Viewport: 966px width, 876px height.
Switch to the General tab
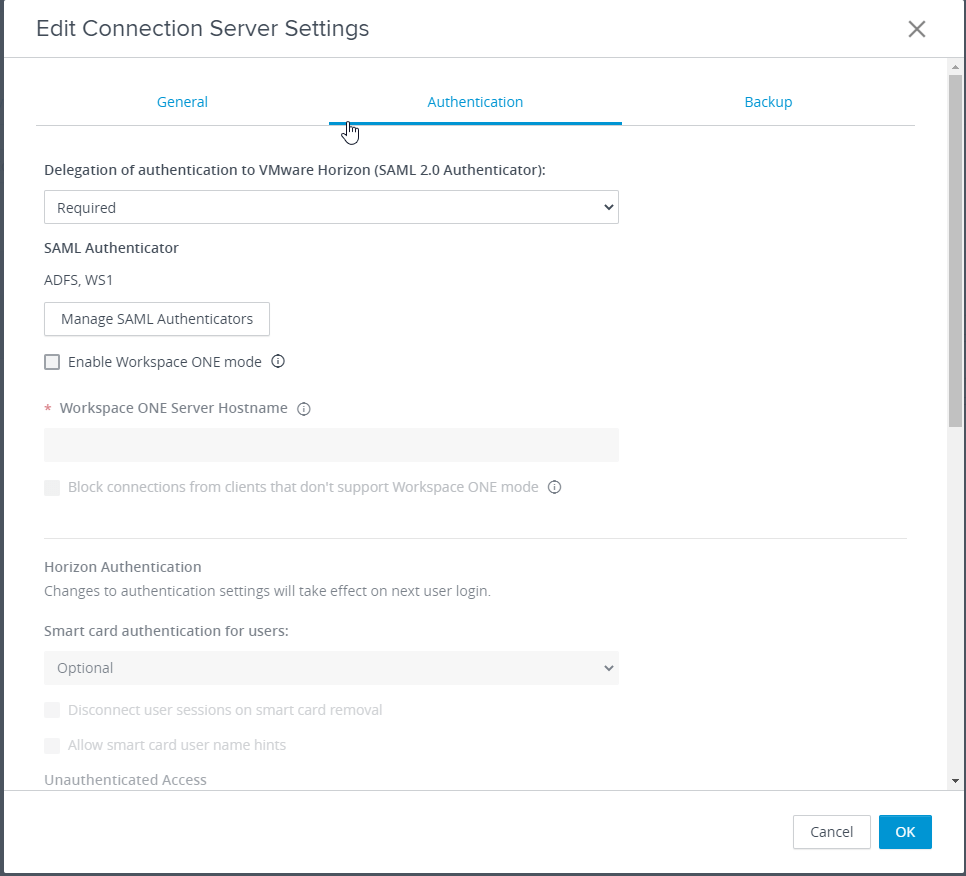coord(182,102)
